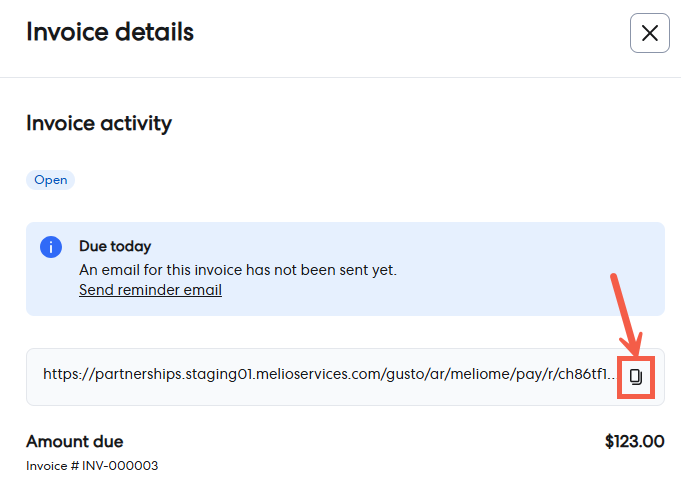681x484 pixels.
Task: Click the Amount due label
Action: tap(75, 441)
